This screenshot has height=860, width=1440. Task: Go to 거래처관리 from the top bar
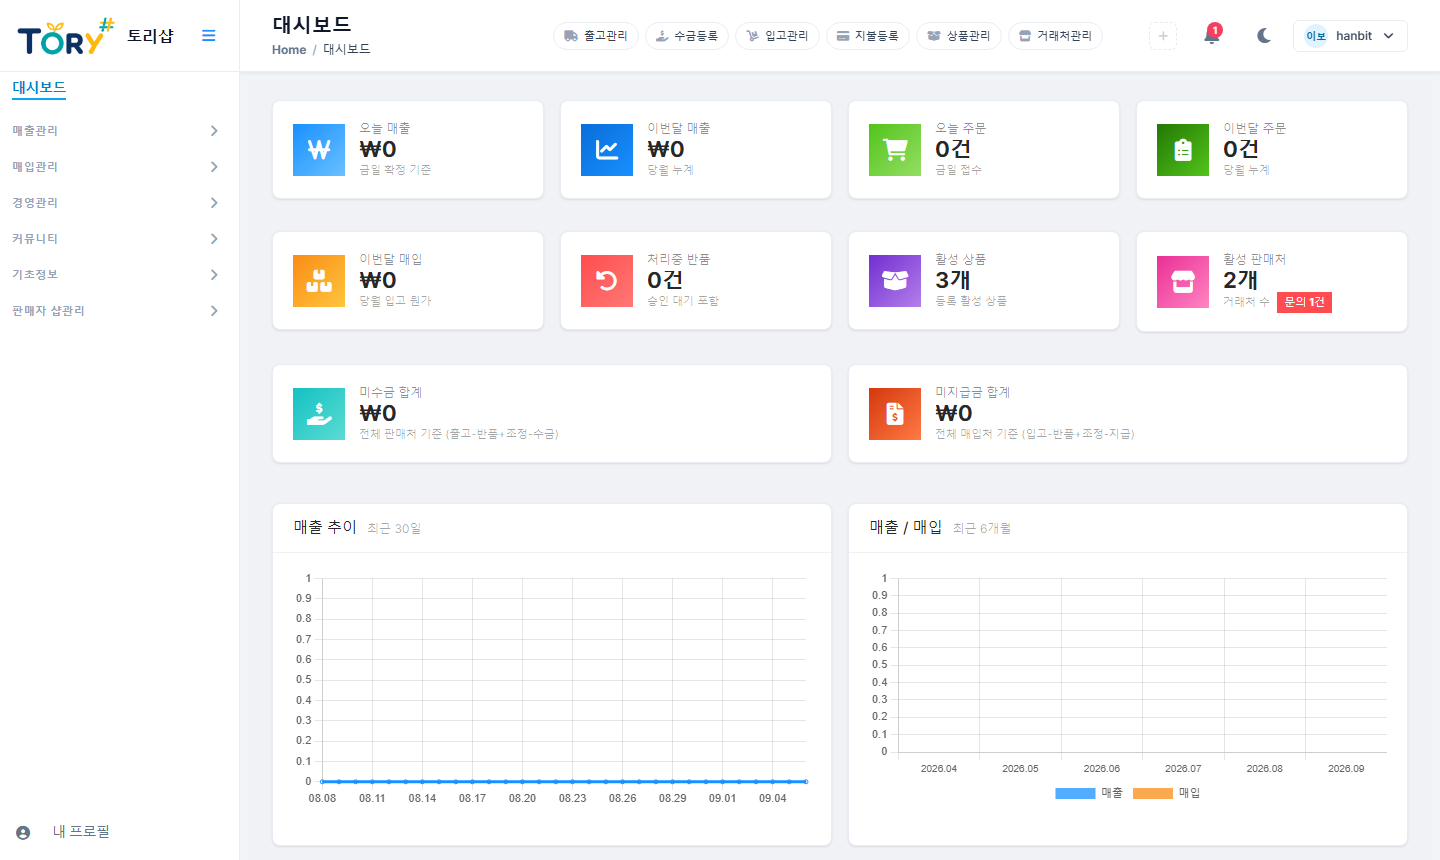click(x=1056, y=36)
